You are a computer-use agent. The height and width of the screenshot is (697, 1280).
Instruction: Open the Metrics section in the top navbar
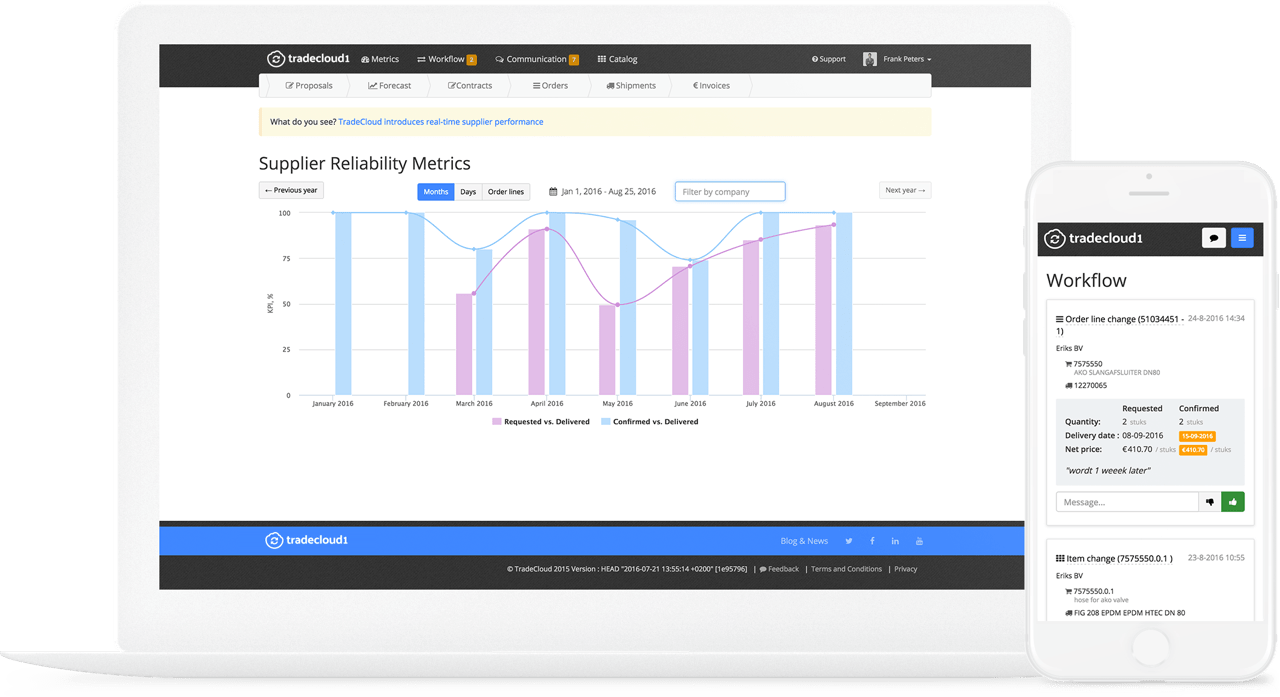pyautogui.click(x=380, y=59)
